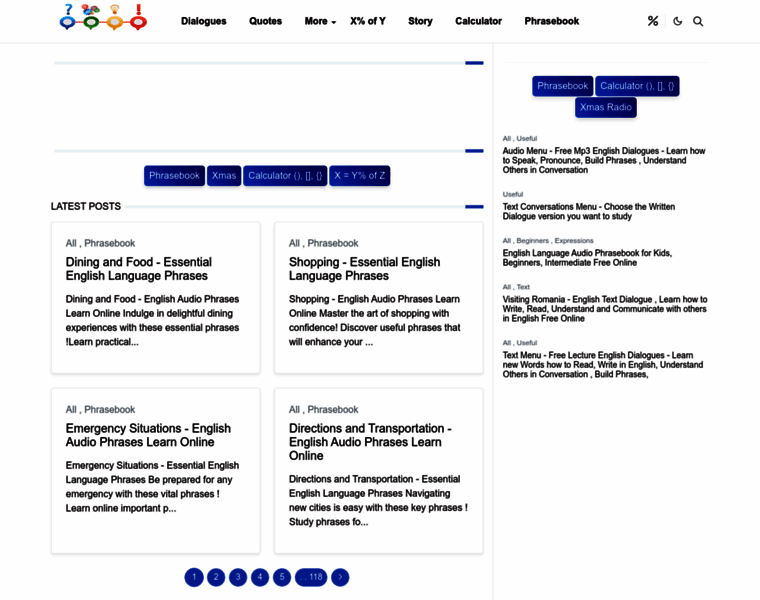Click Phrasebook category on Shopping card
This screenshot has width=760, height=600.
[x=333, y=243]
